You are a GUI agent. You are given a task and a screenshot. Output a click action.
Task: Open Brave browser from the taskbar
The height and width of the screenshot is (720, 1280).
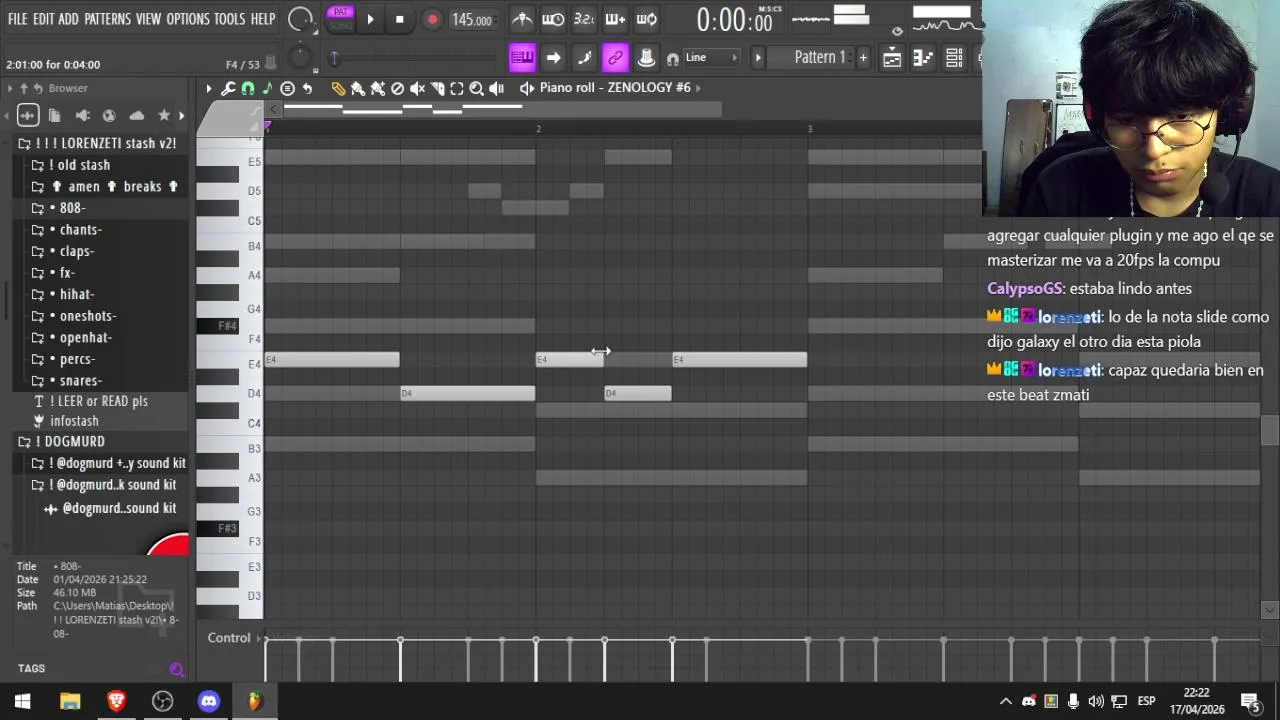[x=117, y=701]
